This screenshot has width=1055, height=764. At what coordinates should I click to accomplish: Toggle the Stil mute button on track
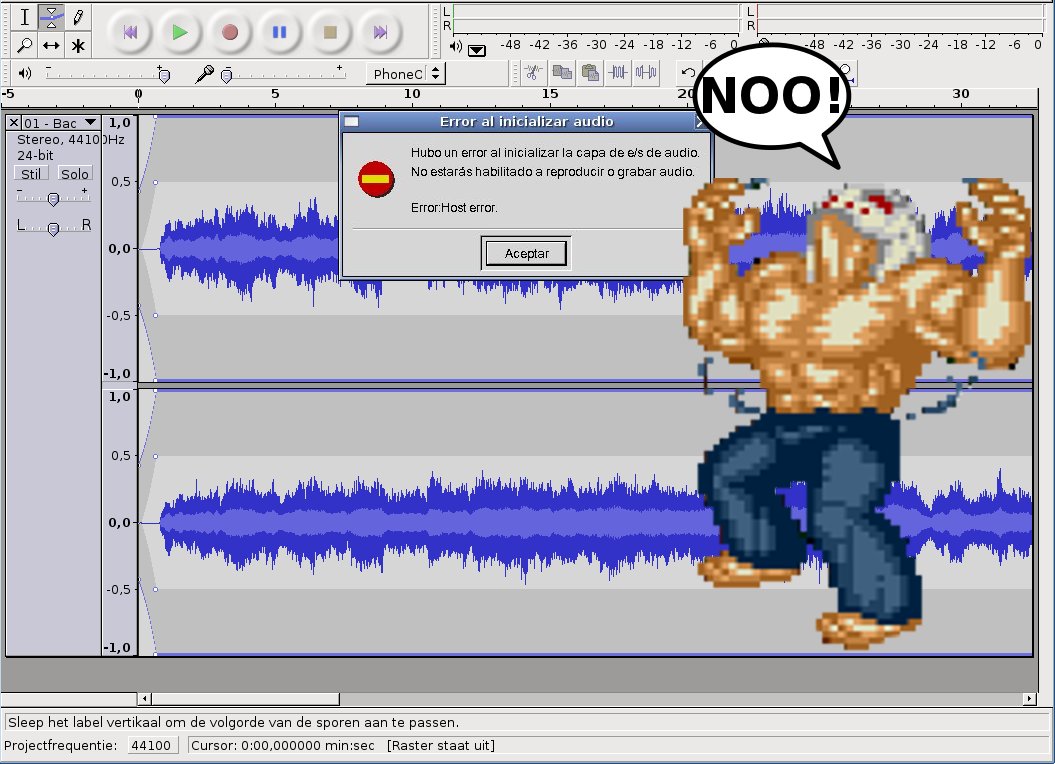[x=32, y=174]
